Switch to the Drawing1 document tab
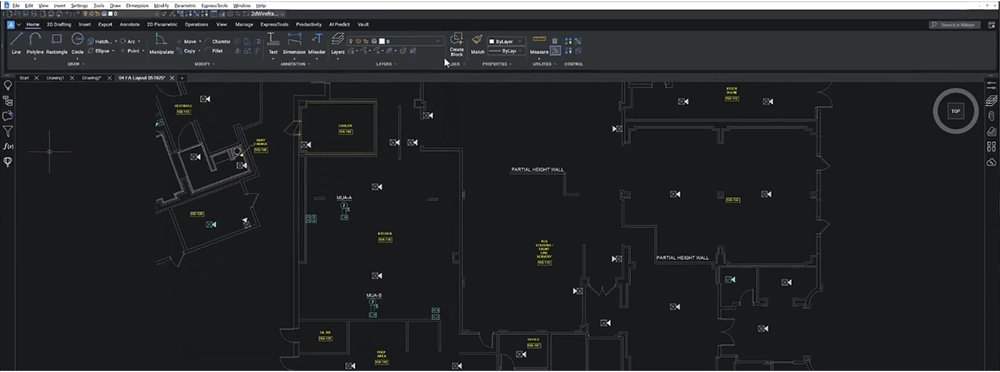 (x=55, y=78)
